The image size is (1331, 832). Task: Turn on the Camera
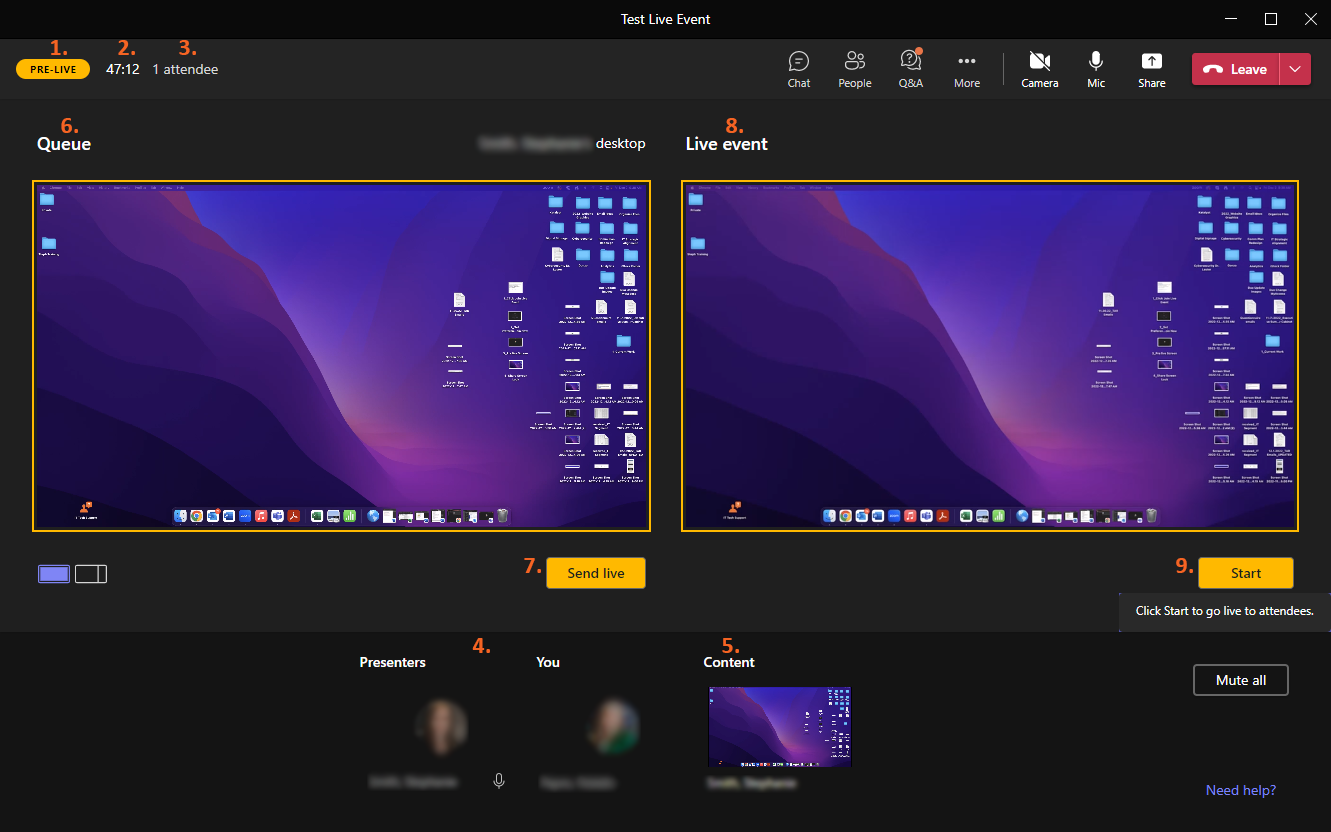point(1039,69)
